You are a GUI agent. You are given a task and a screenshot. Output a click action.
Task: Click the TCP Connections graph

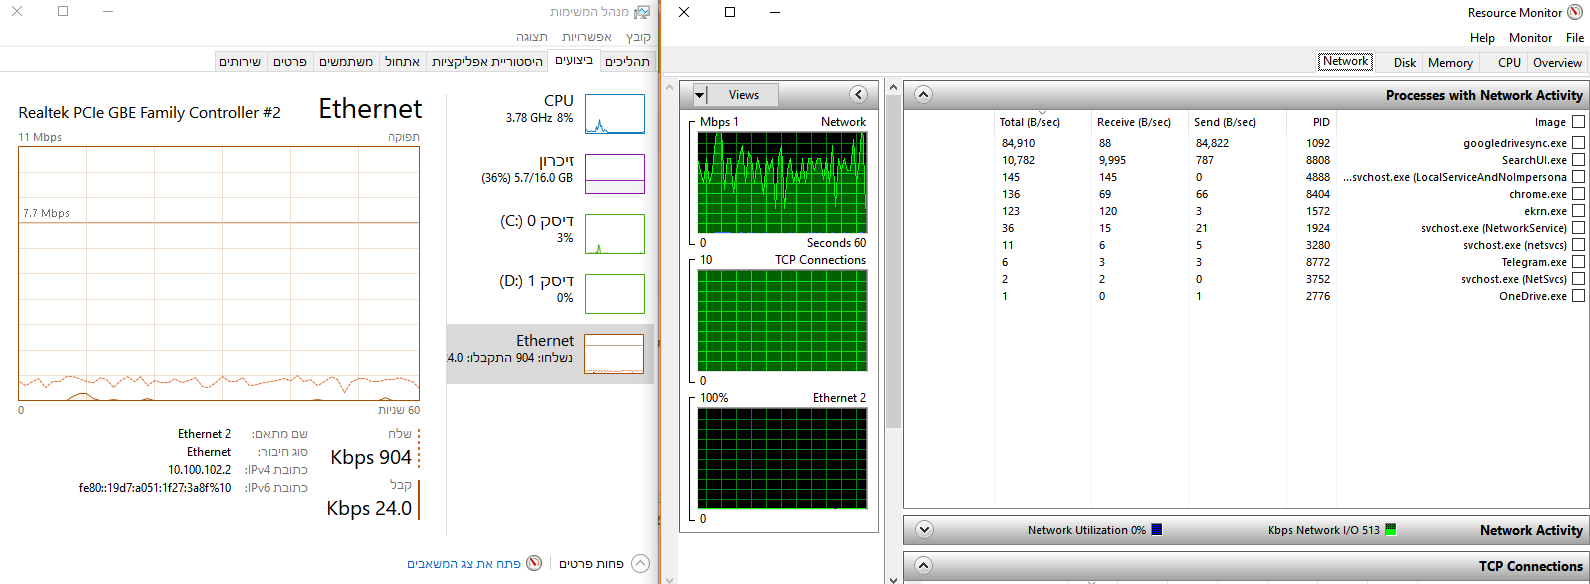pos(782,320)
